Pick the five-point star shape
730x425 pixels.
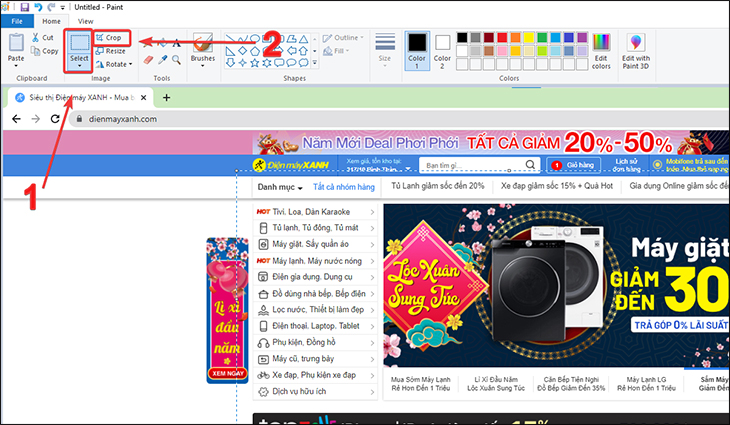pyautogui.click(x=255, y=63)
